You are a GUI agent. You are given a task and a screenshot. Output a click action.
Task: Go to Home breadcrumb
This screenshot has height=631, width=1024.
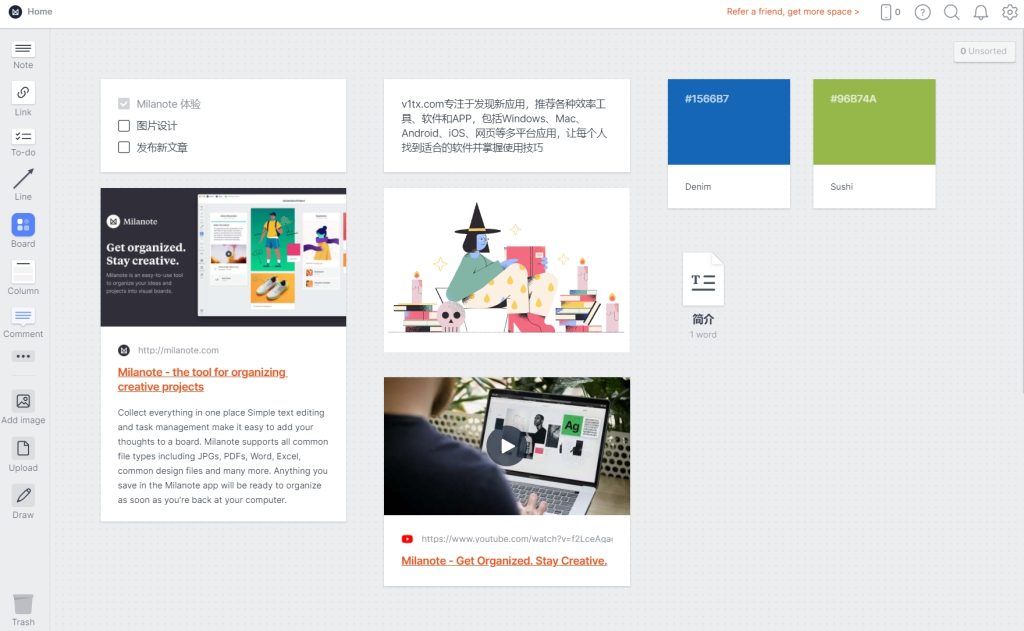pyautogui.click(x=40, y=12)
